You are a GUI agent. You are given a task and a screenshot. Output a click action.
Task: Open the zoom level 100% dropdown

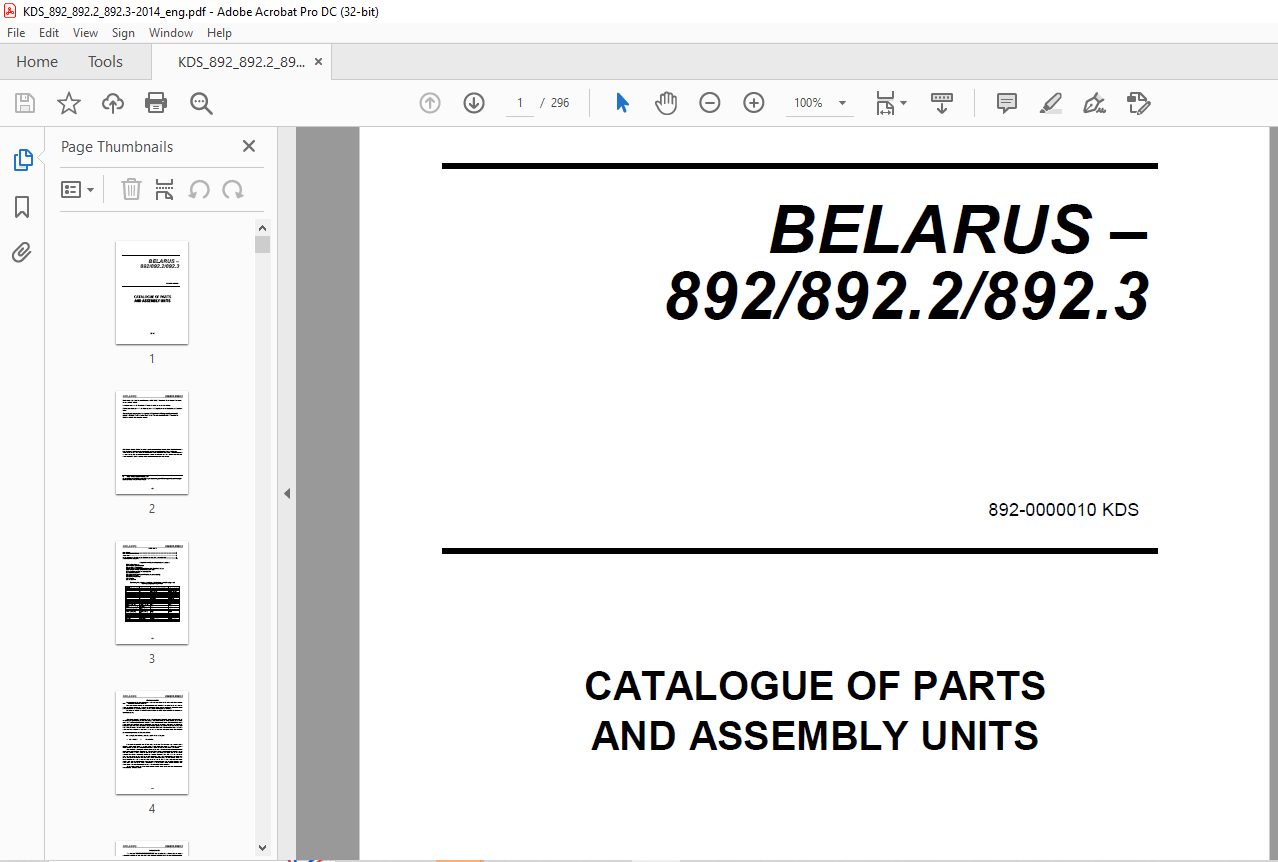[x=819, y=103]
